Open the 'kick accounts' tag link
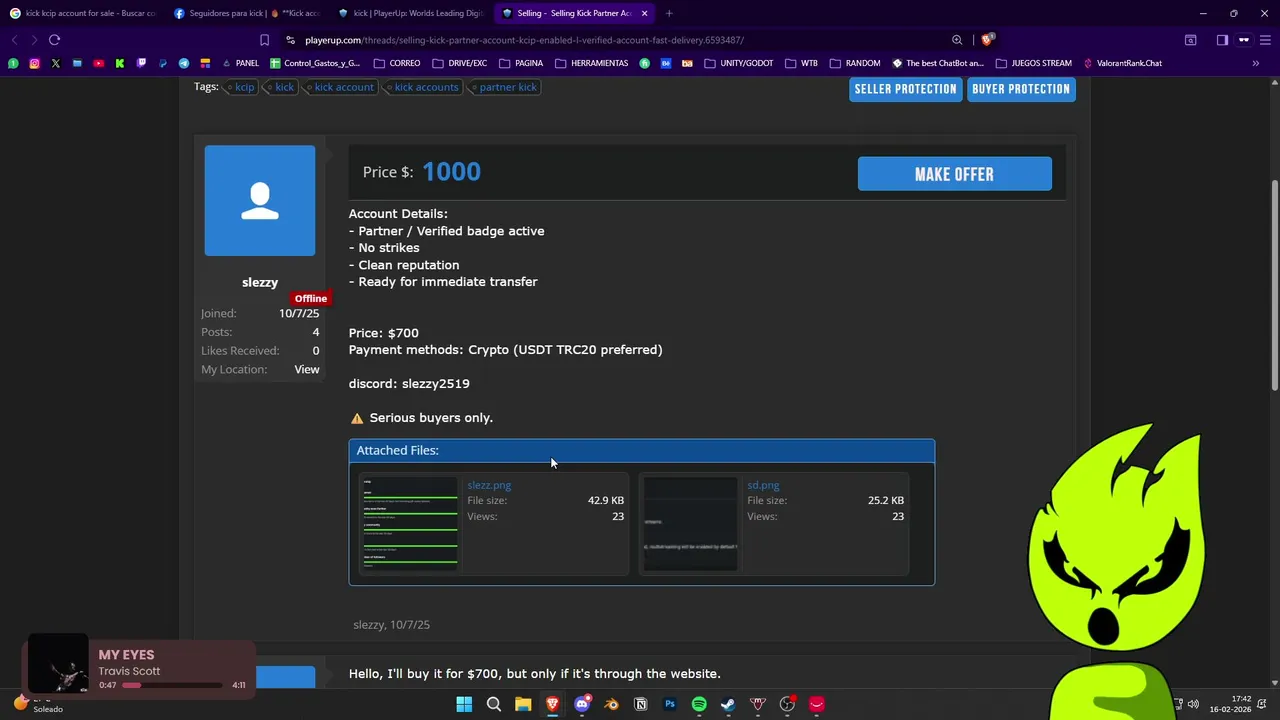 coord(424,87)
